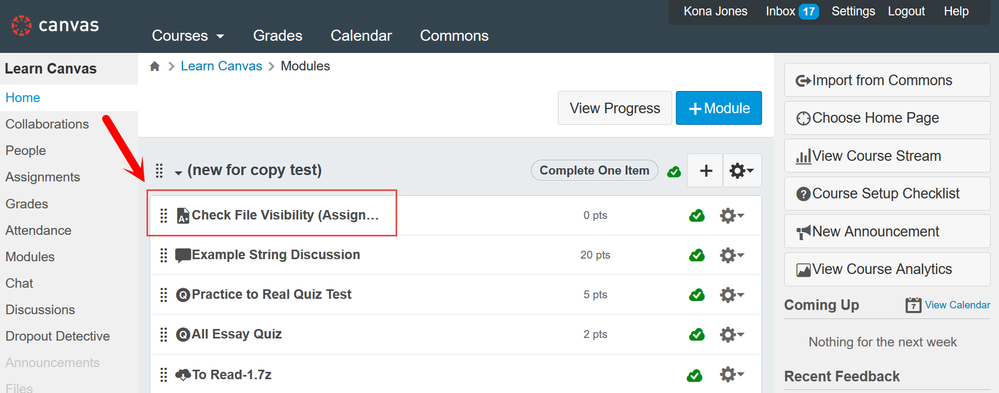Click drag handle for Example String Discussion
Image resolution: width=999 pixels, height=393 pixels.
click(164, 255)
